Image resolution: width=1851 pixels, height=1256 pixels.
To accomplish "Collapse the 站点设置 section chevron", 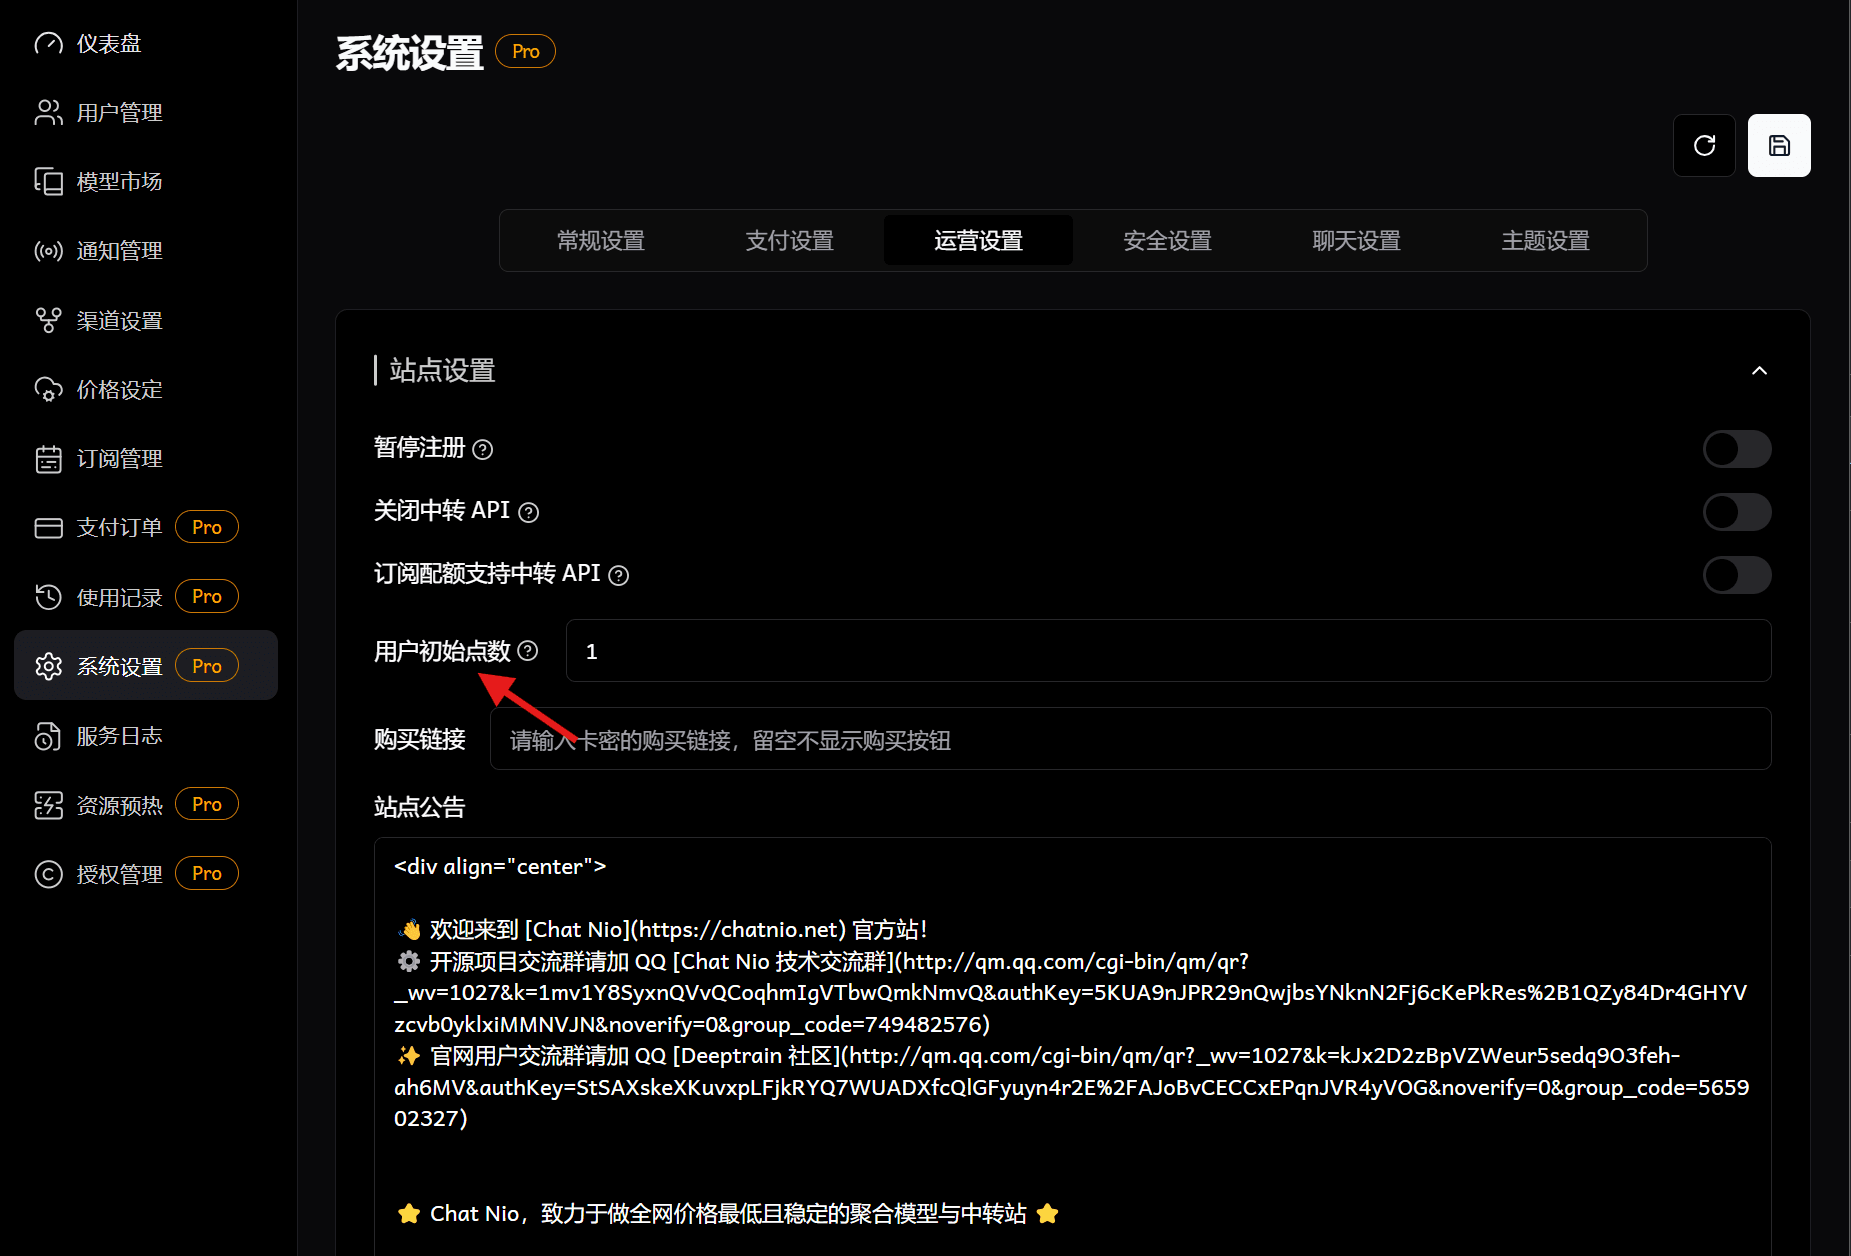I will 1759,371.
